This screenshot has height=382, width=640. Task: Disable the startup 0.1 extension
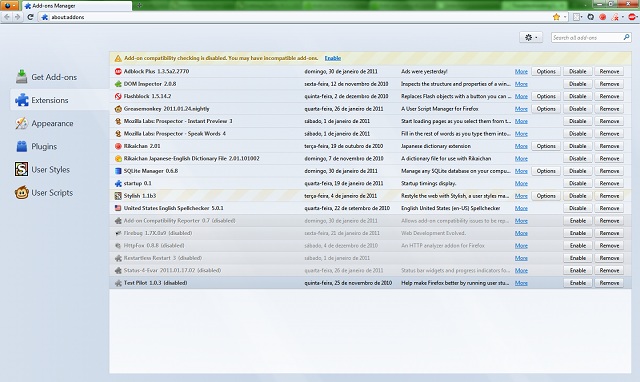578,184
